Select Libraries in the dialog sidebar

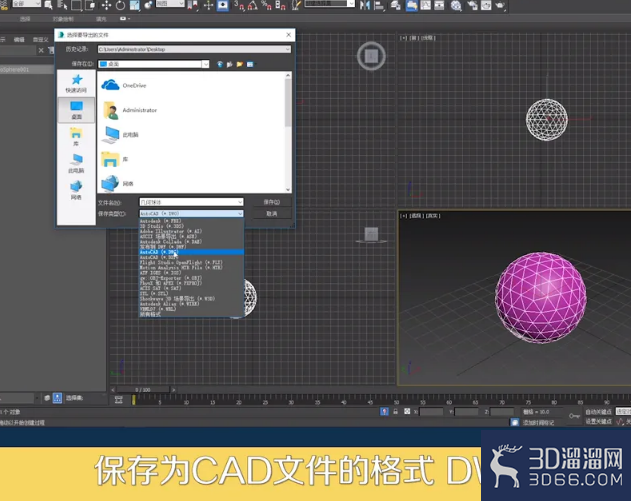[x=76, y=137]
